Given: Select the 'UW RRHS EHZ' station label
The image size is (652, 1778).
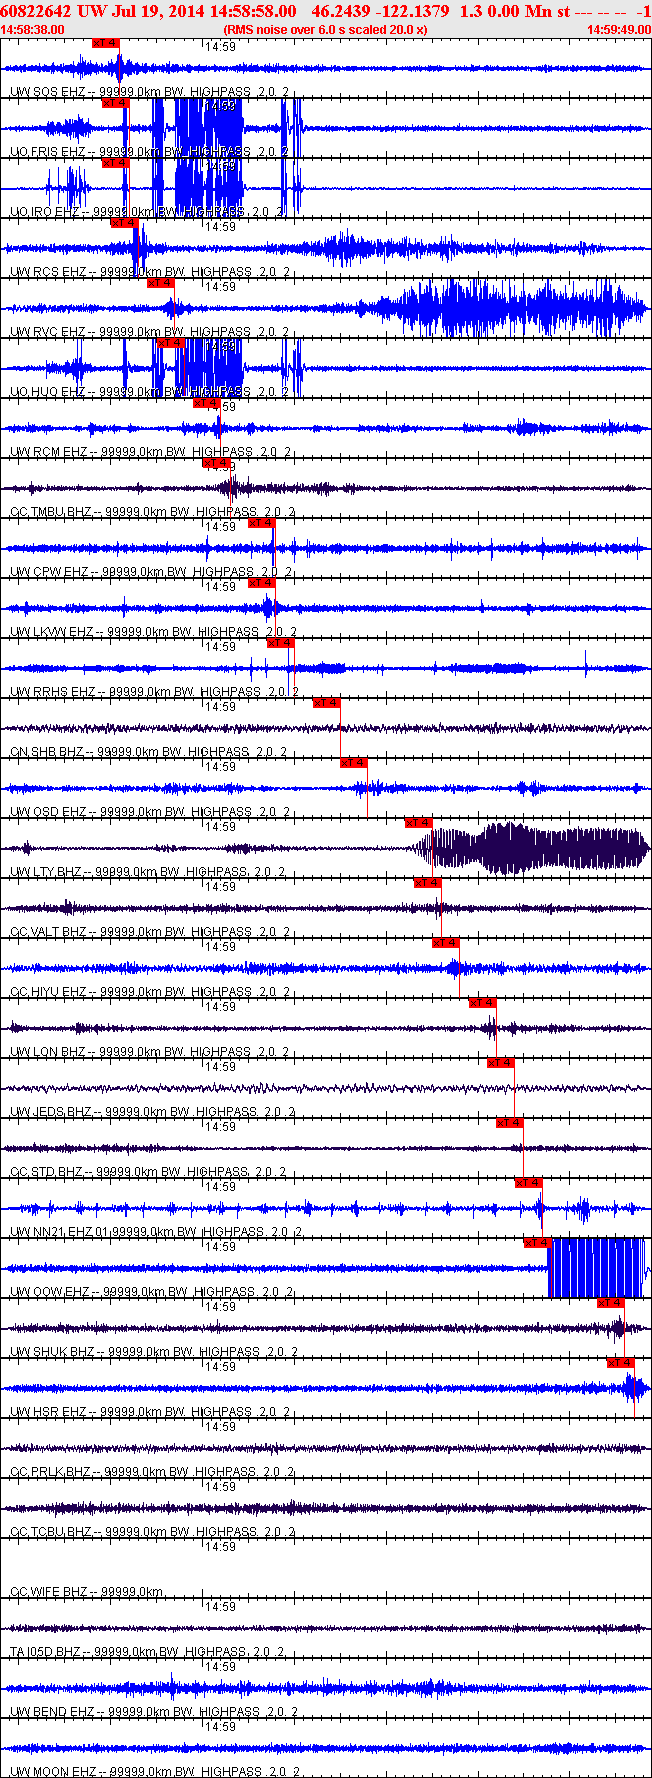Looking at the screenshot, I should click(52, 692).
